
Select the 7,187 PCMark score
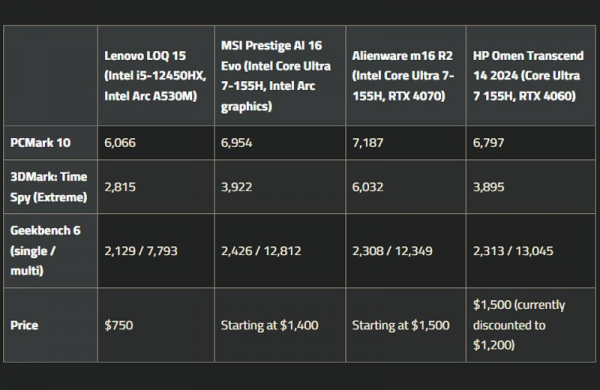click(x=368, y=143)
